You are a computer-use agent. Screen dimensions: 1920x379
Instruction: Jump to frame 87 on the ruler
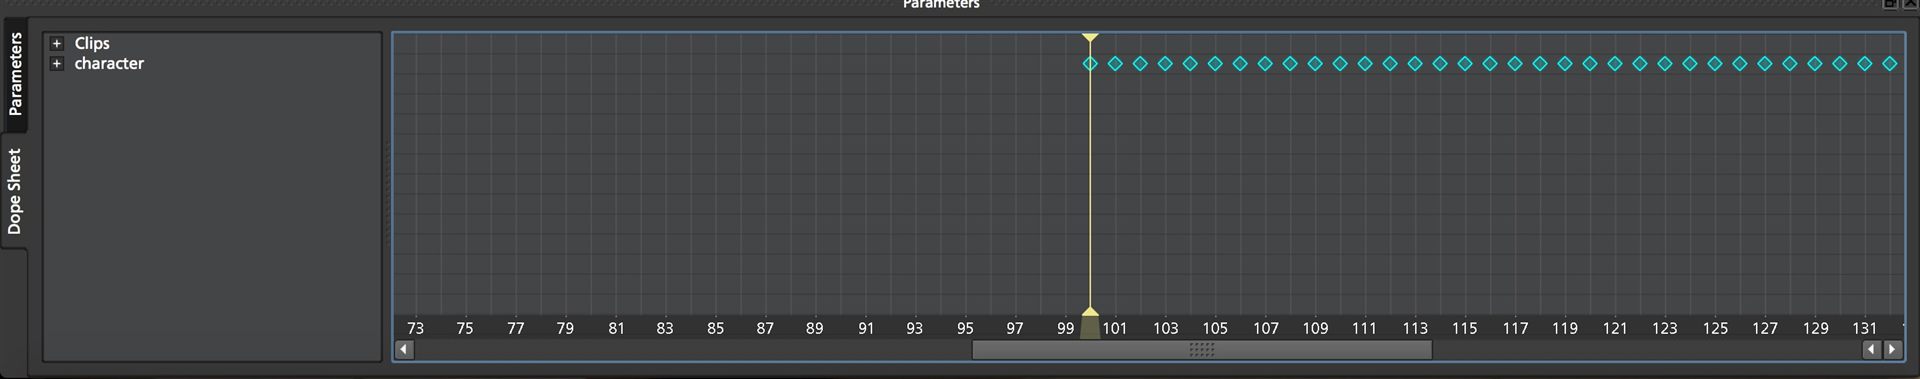(x=765, y=328)
